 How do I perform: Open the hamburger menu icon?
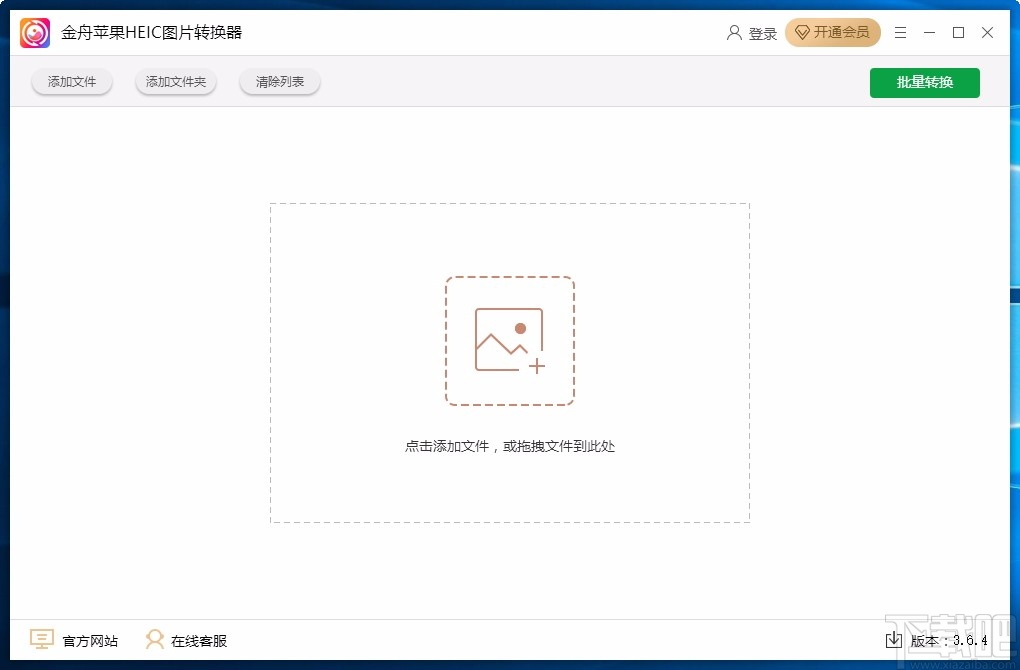899,32
